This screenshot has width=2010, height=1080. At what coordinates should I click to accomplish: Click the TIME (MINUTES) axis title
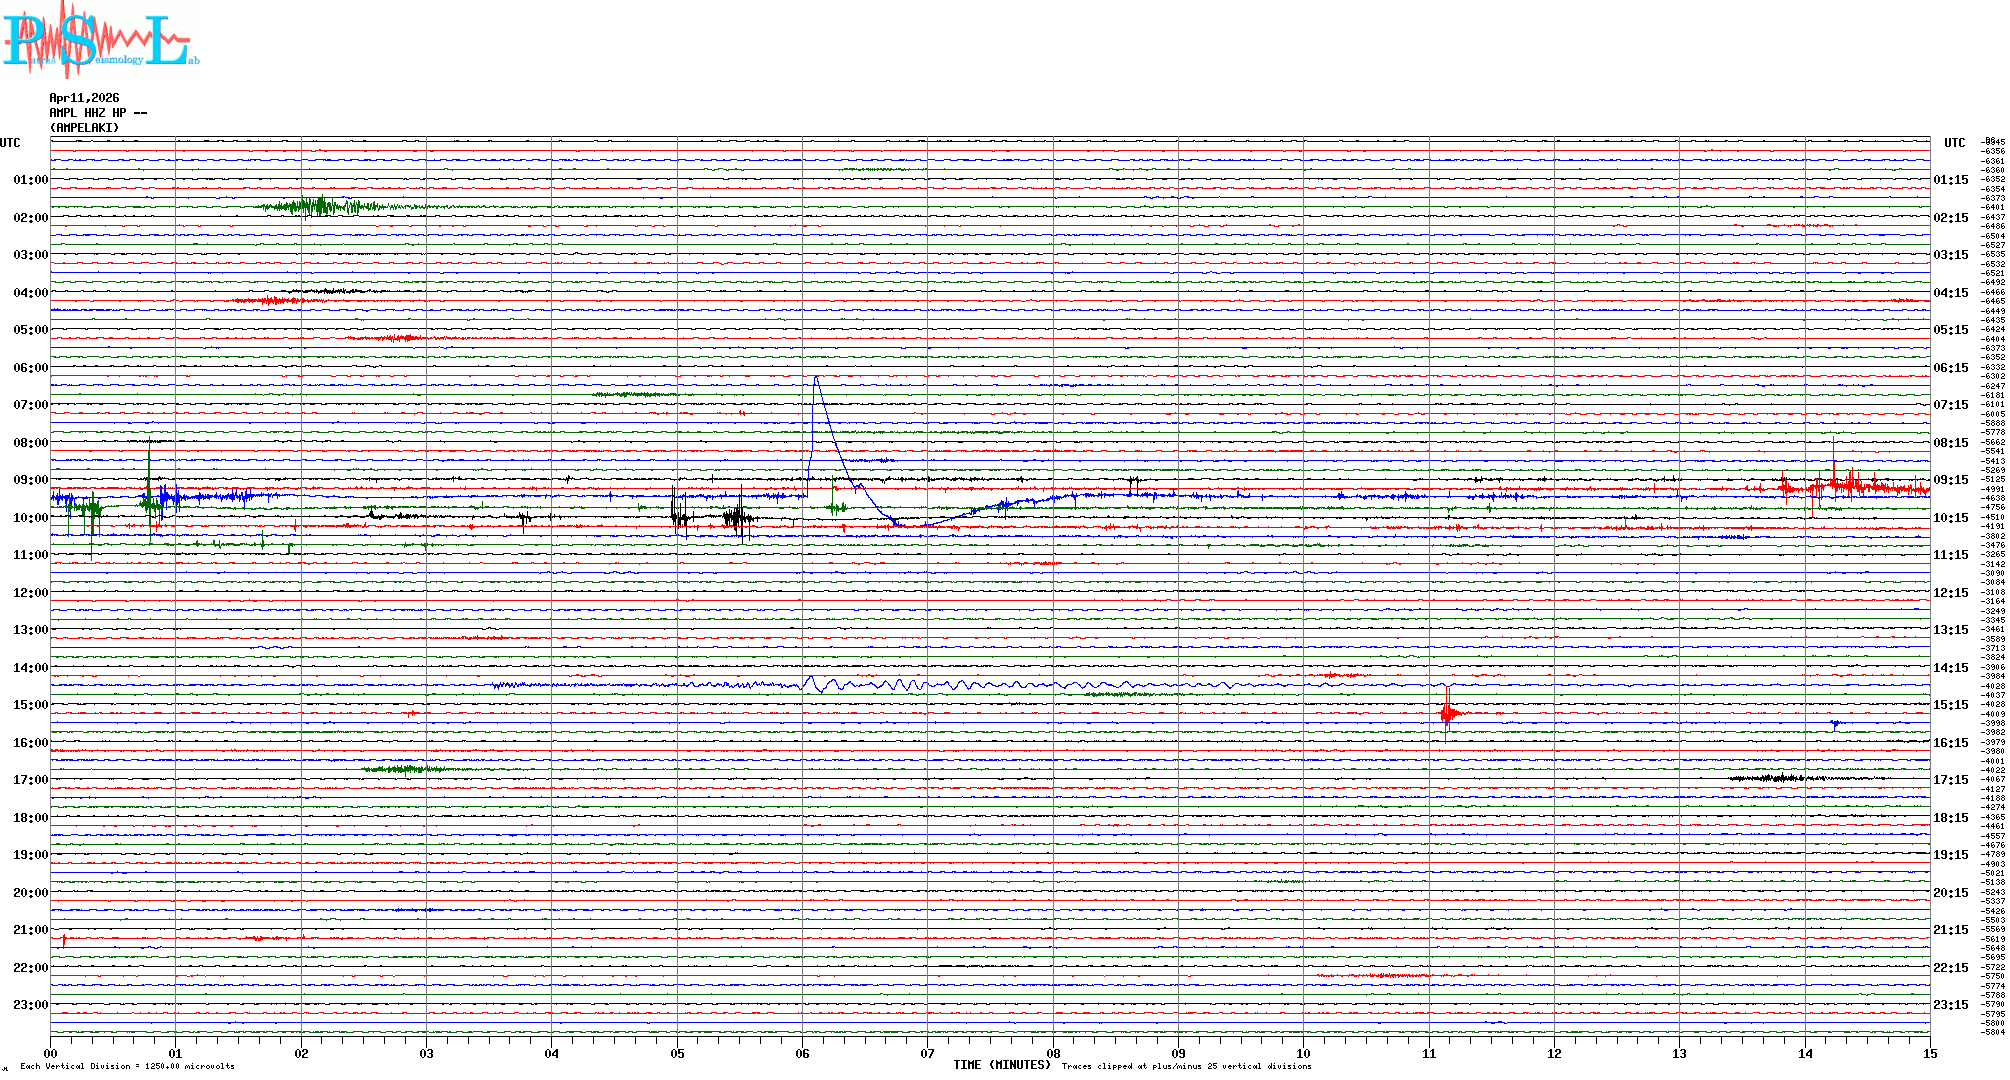tap(1001, 1065)
